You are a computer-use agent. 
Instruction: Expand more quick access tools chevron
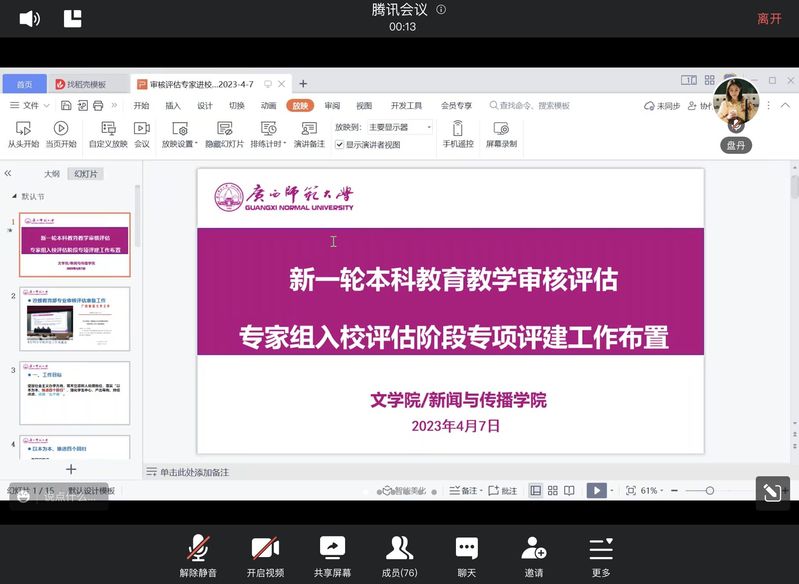114,105
